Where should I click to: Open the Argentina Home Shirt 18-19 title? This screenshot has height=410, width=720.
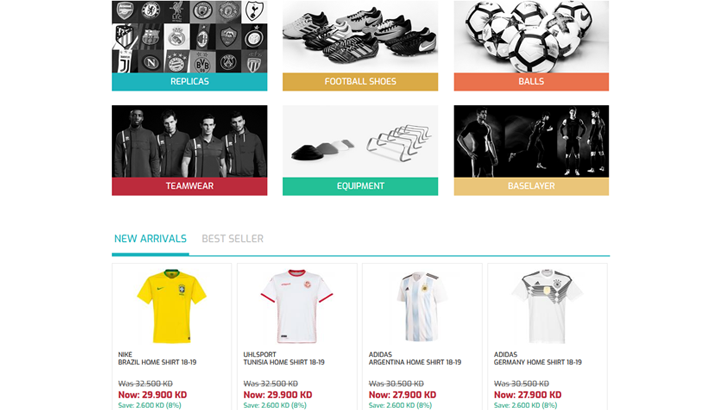pyautogui.click(x=415, y=362)
